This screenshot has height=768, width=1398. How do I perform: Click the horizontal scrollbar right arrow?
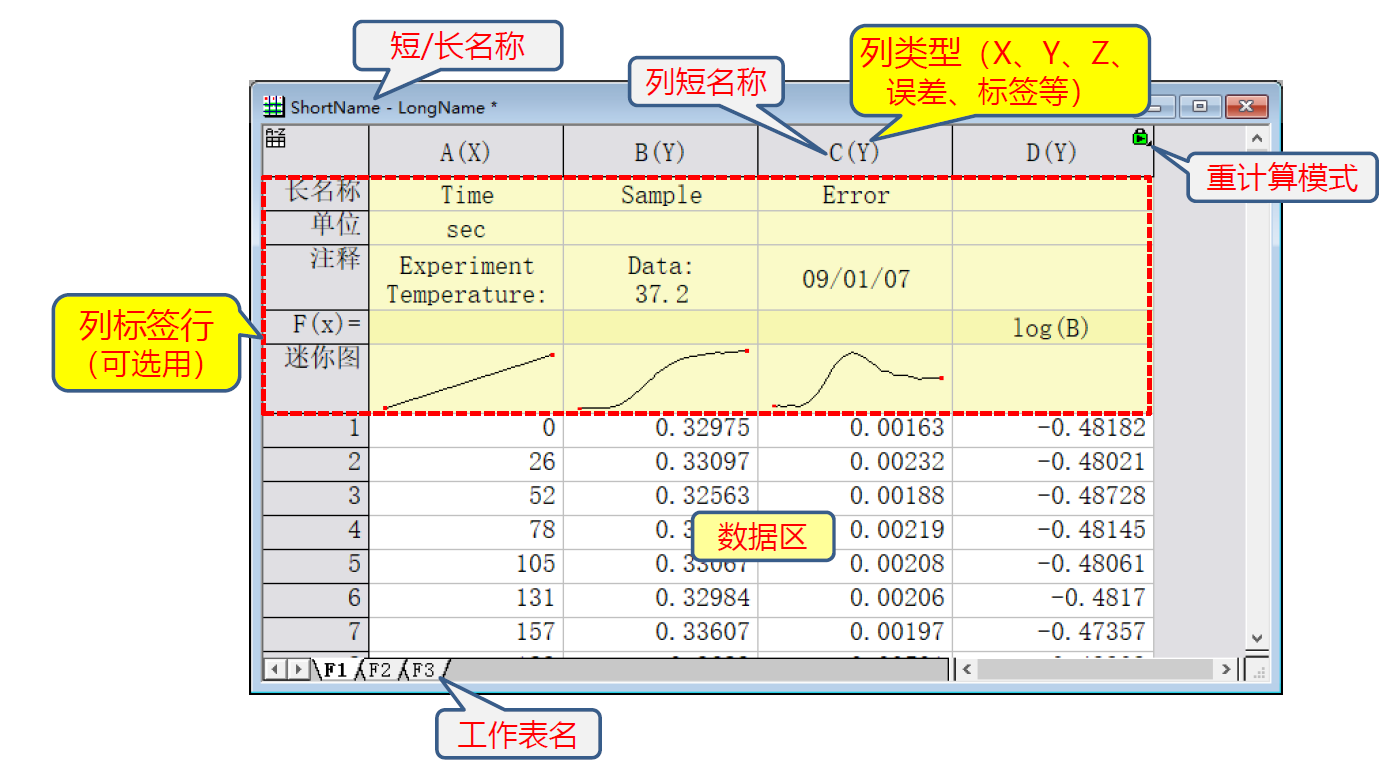coord(1226,669)
